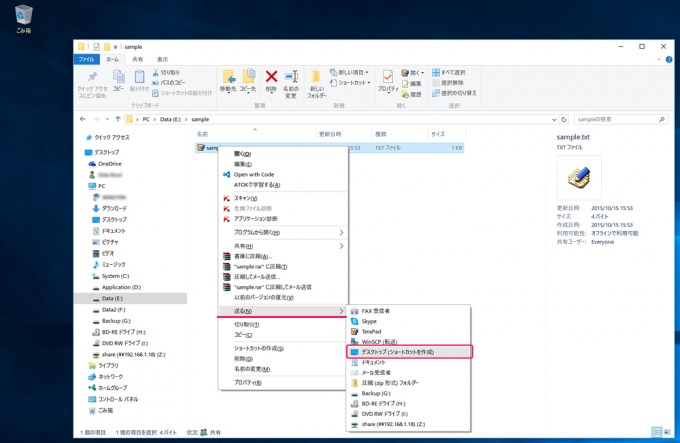
Task: Click ribbon 切り取り scissors button
Action: coord(166,72)
